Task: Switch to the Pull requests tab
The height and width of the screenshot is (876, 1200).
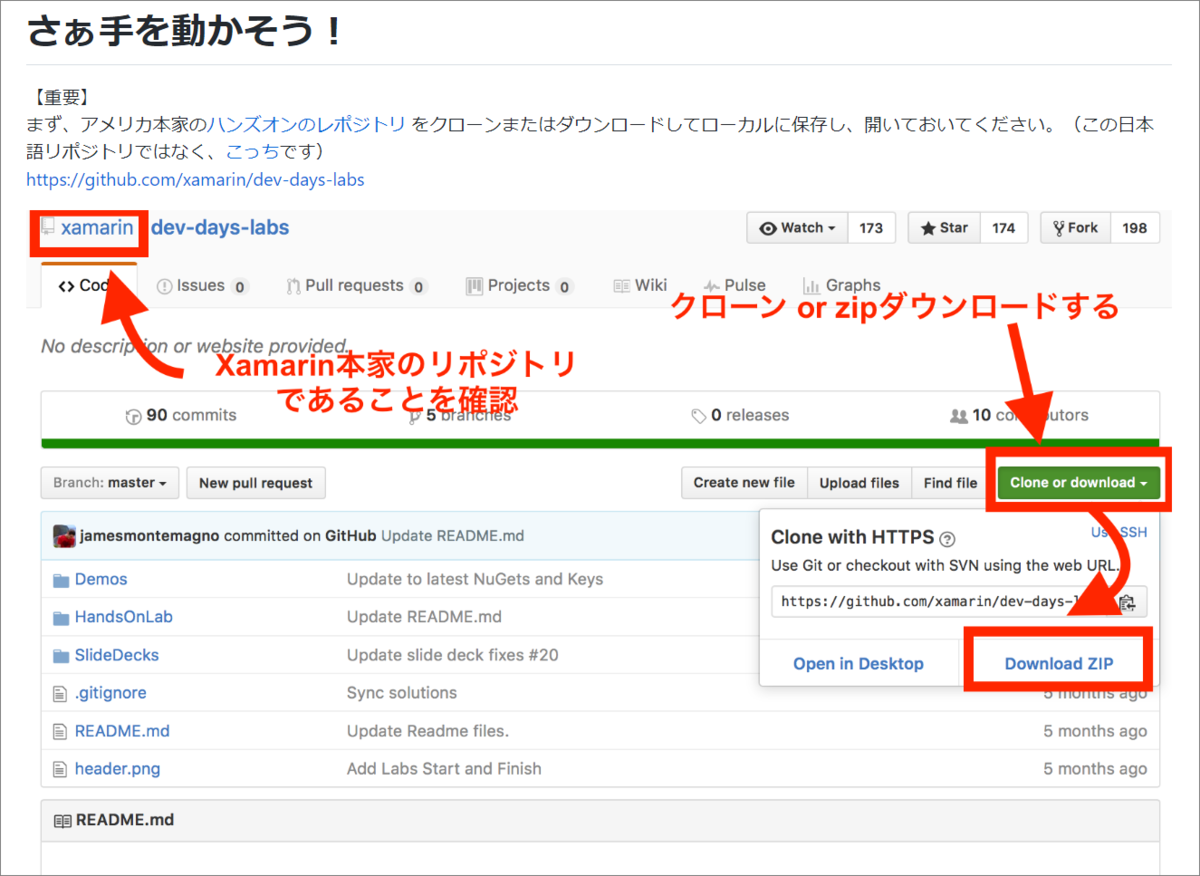Action: click(357, 286)
